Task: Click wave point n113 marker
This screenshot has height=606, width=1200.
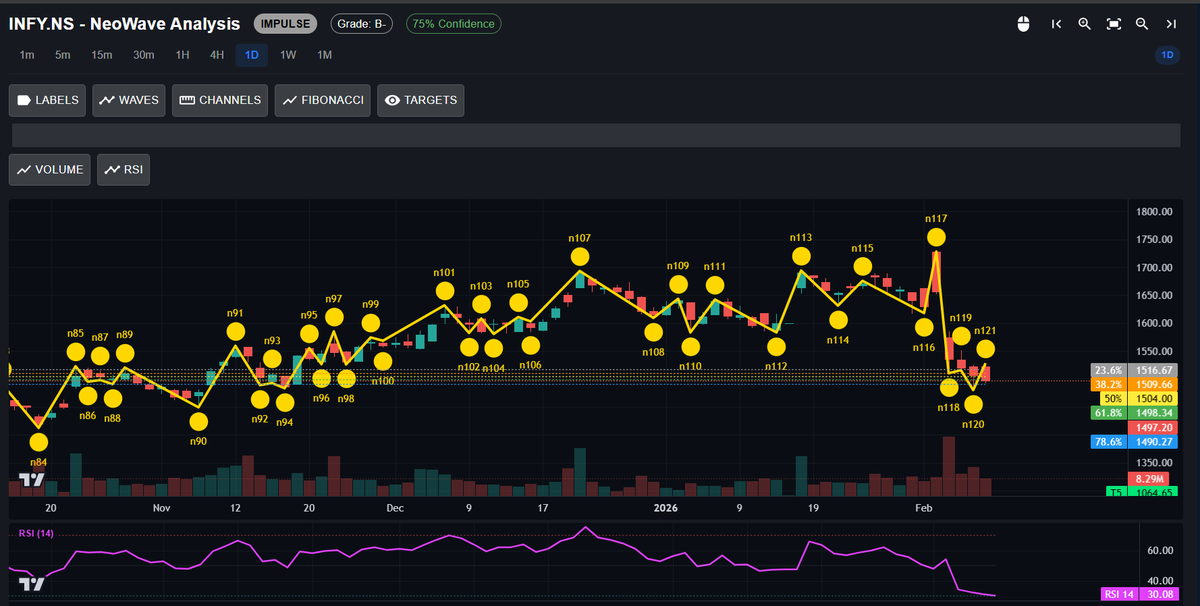Action: click(801, 256)
